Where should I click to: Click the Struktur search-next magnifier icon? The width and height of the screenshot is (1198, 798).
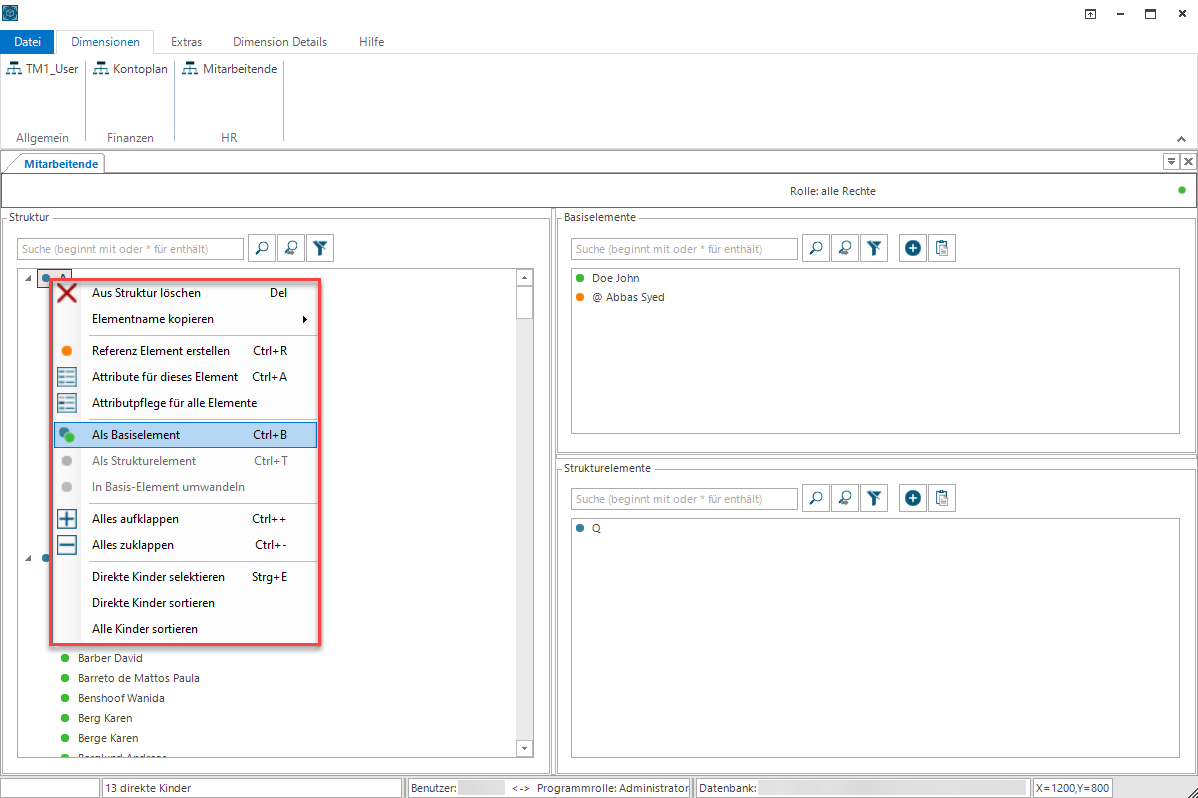coord(291,248)
